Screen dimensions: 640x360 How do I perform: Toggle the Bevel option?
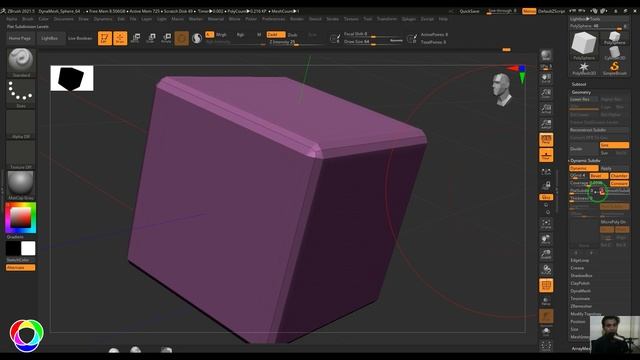599,176
